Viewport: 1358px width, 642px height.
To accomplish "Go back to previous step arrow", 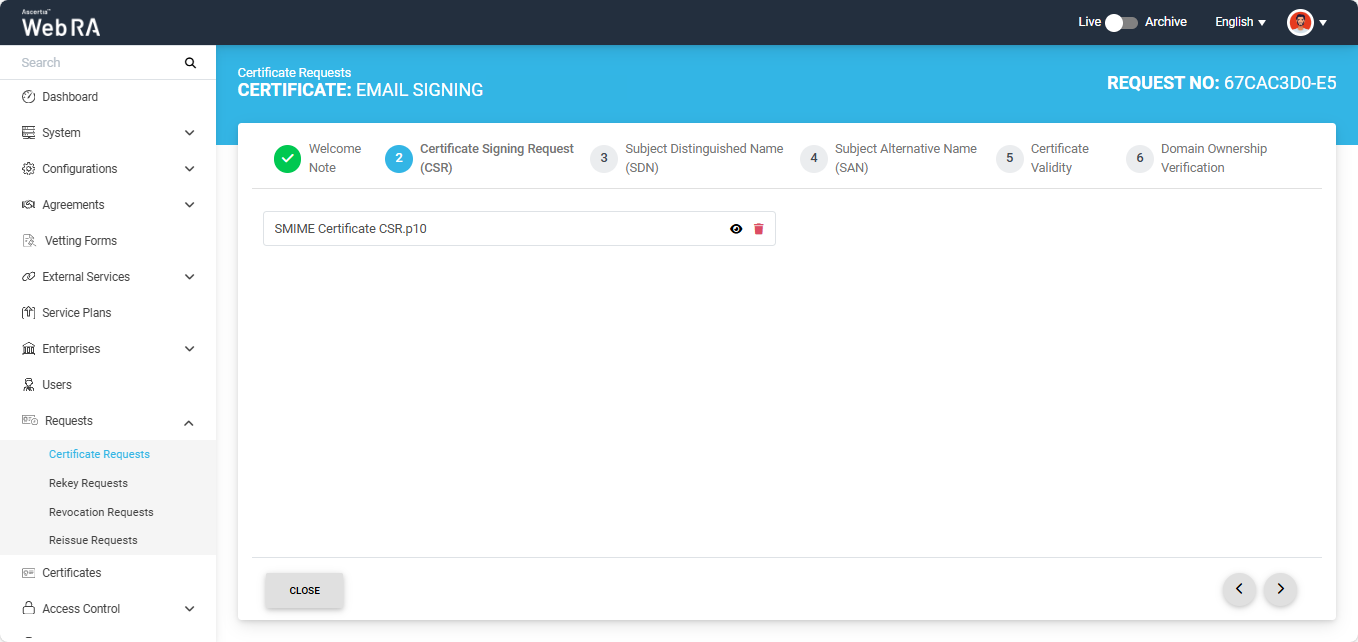I will pos(1239,590).
